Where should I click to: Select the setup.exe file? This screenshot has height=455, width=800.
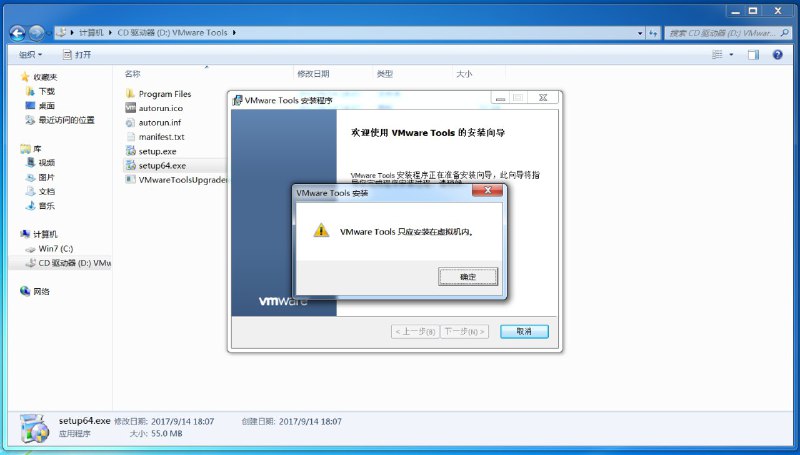click(151, 151)
